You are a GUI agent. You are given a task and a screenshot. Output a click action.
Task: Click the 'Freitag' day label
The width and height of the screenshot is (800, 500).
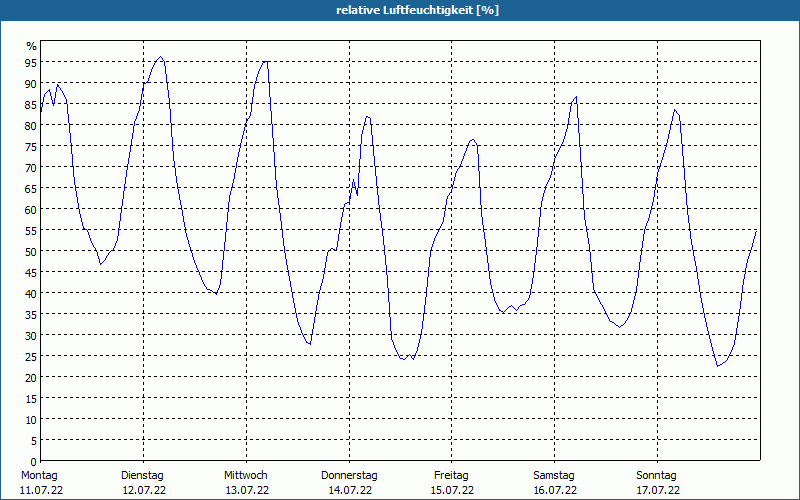452,476
